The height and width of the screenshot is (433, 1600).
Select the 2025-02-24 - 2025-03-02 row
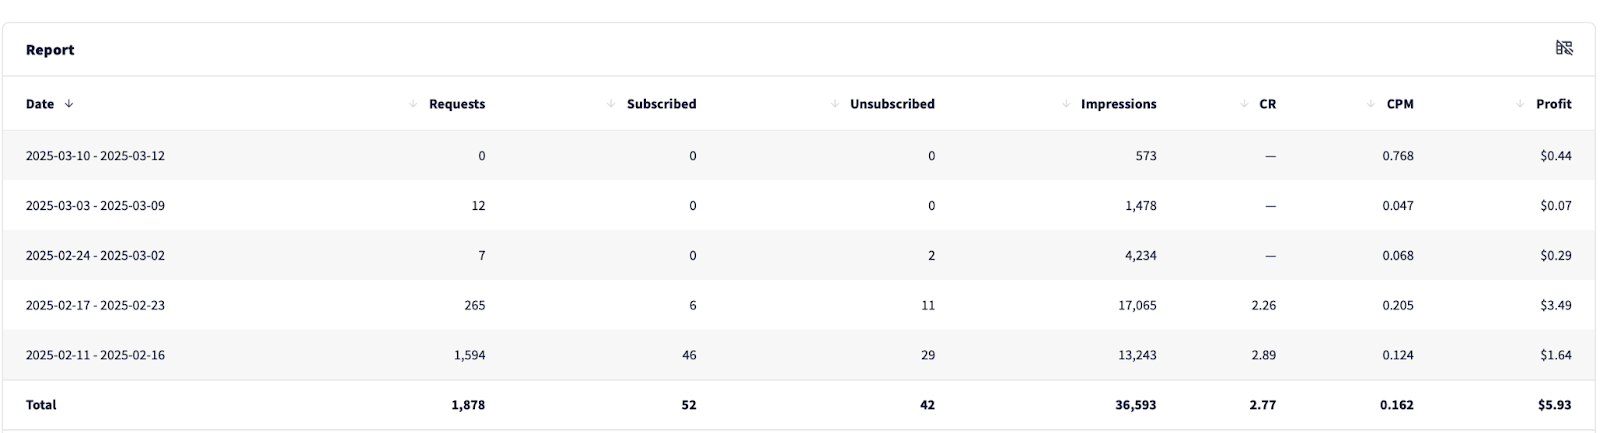click(95, 256)
